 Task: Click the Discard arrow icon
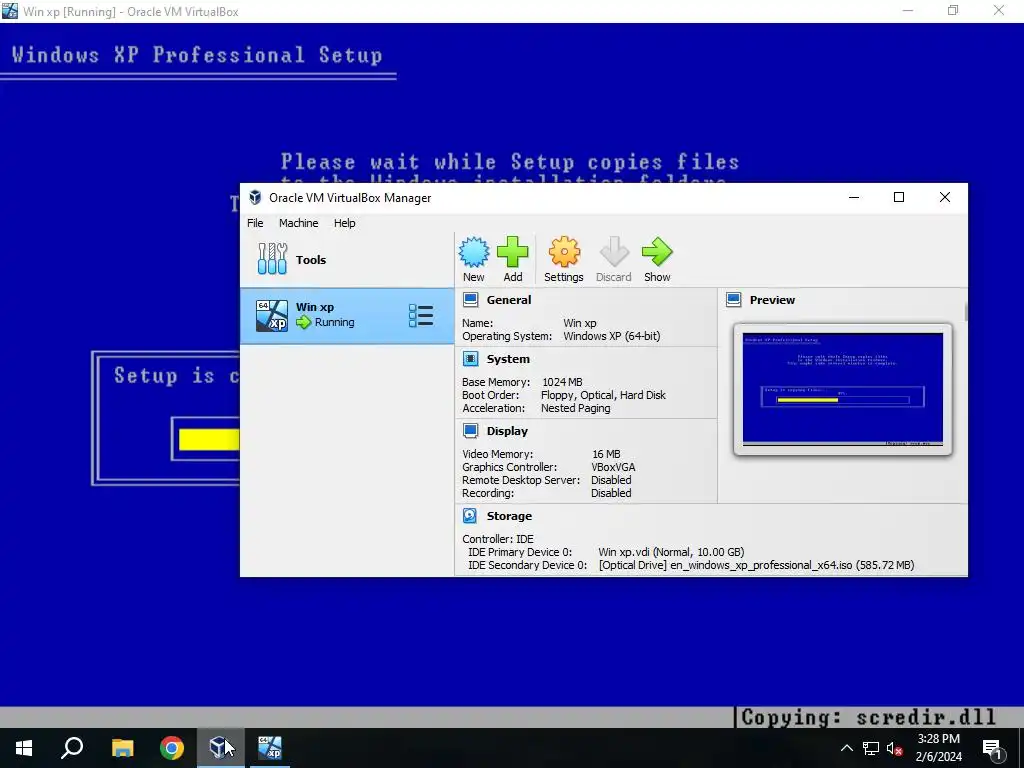pos(614,252)
